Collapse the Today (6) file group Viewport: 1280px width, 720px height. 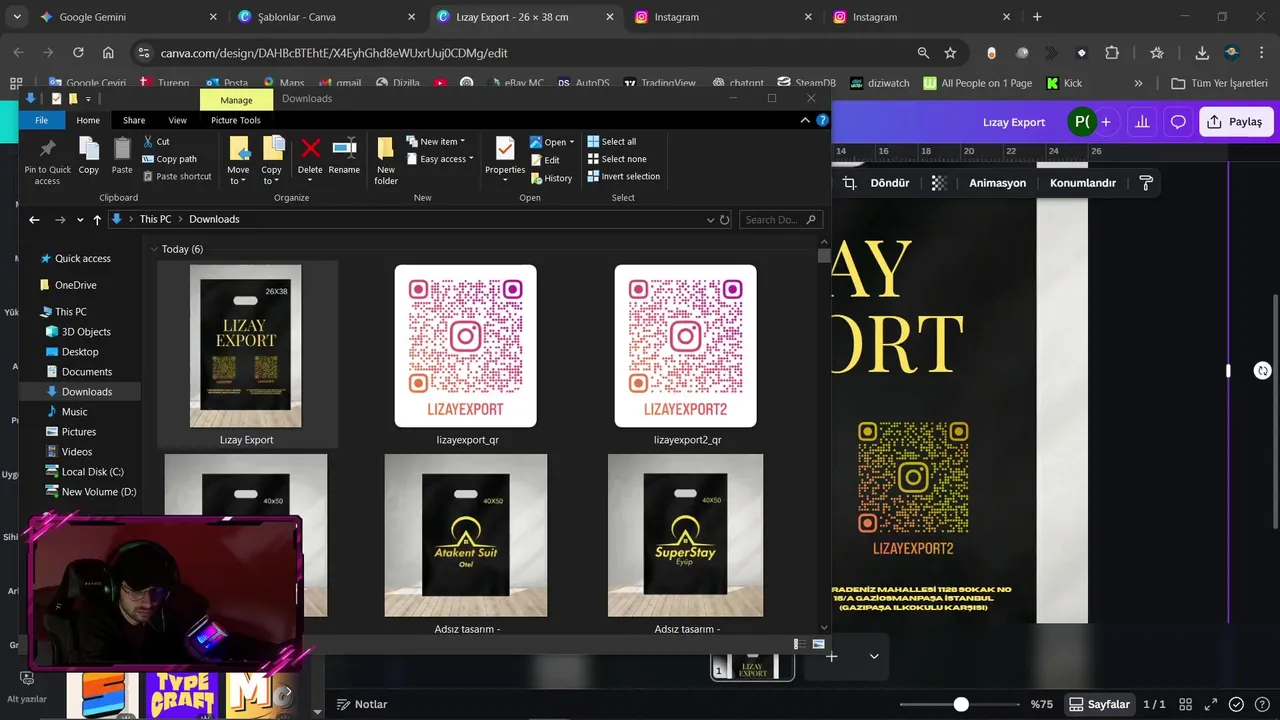(x=154, y=249)
